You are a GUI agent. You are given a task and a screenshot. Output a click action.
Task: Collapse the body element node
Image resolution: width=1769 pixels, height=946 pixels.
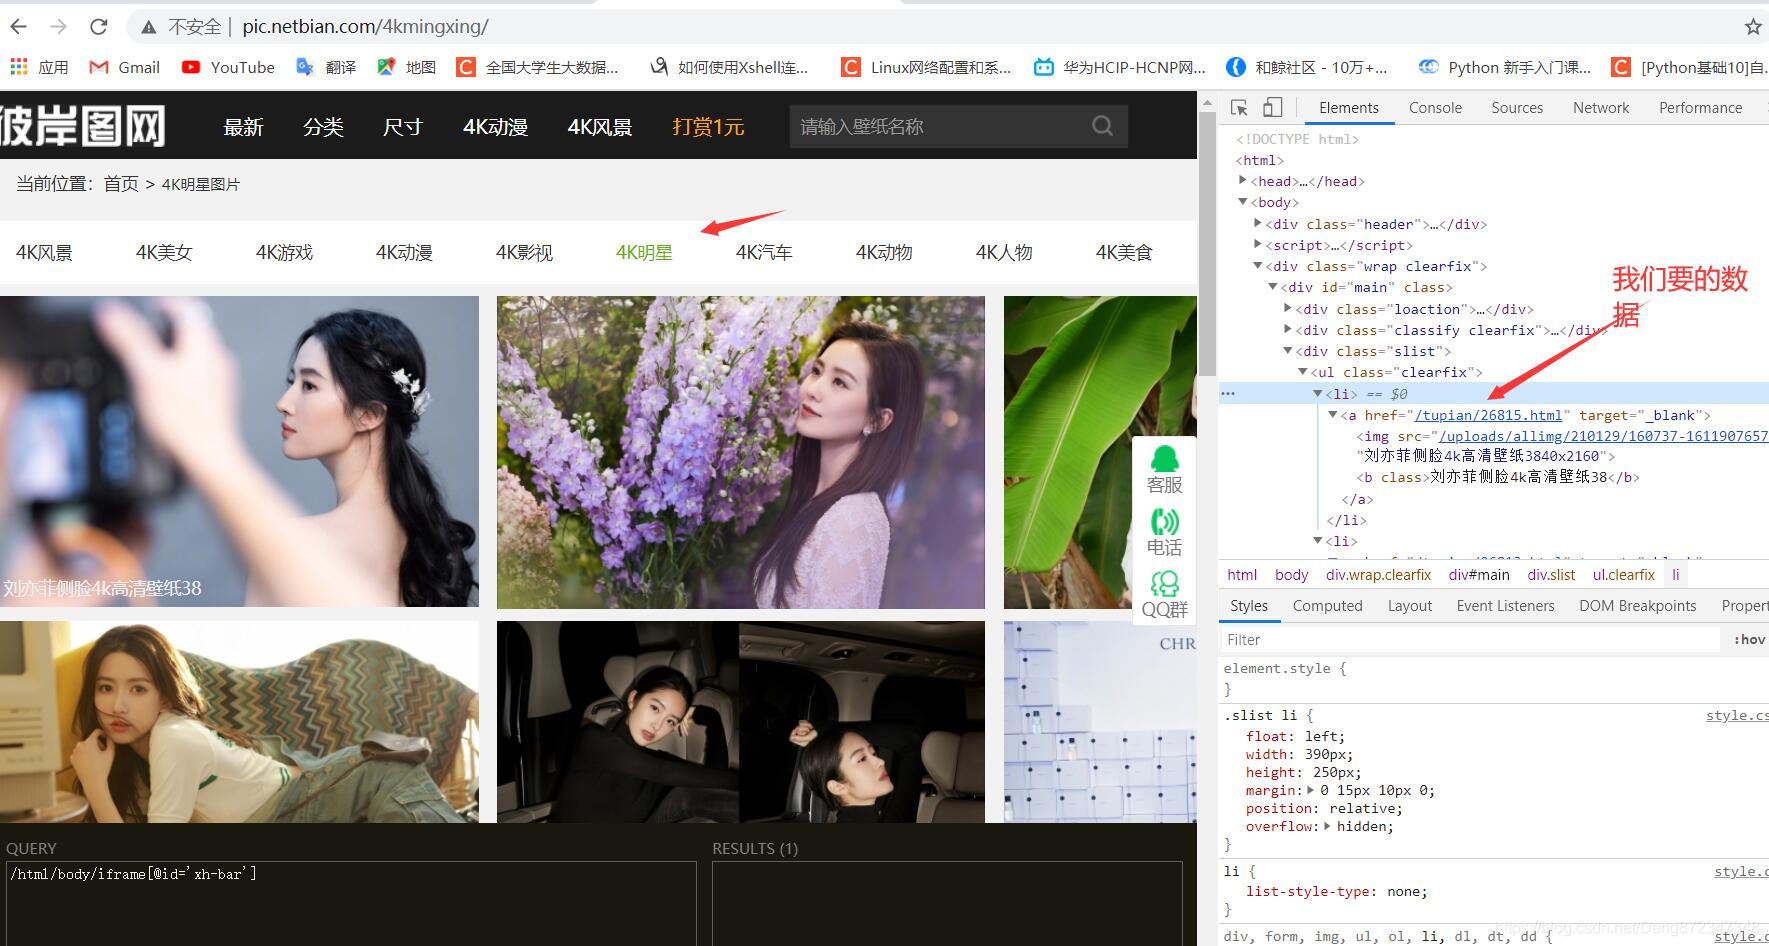coord(1243,202)
